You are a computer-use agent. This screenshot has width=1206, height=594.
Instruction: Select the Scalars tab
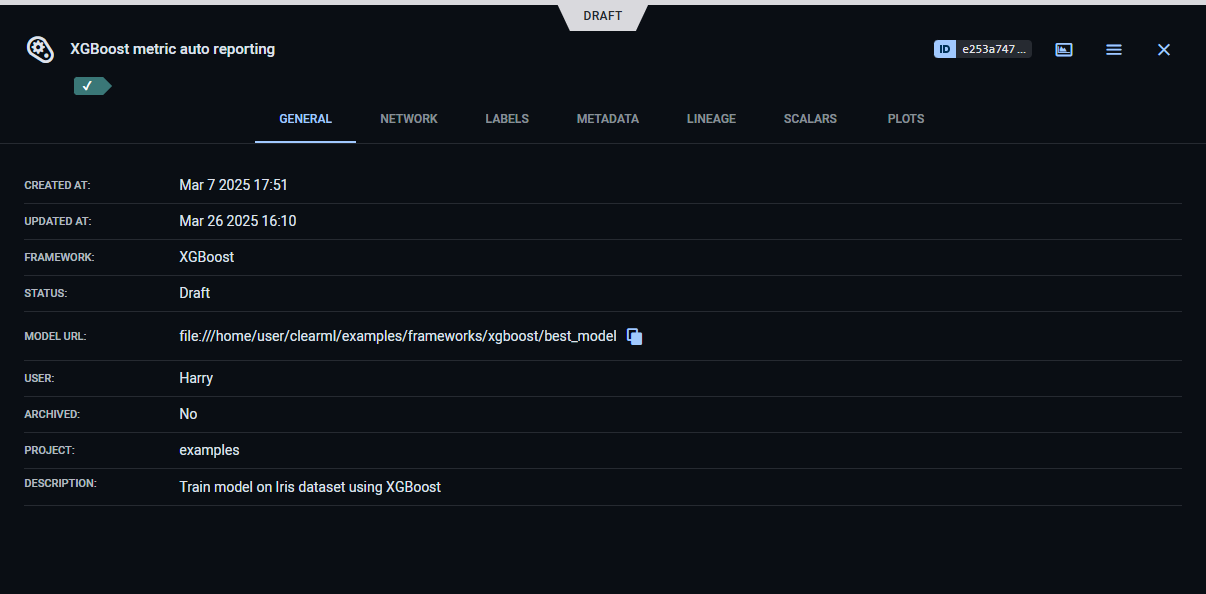click(x=810, y=119)
